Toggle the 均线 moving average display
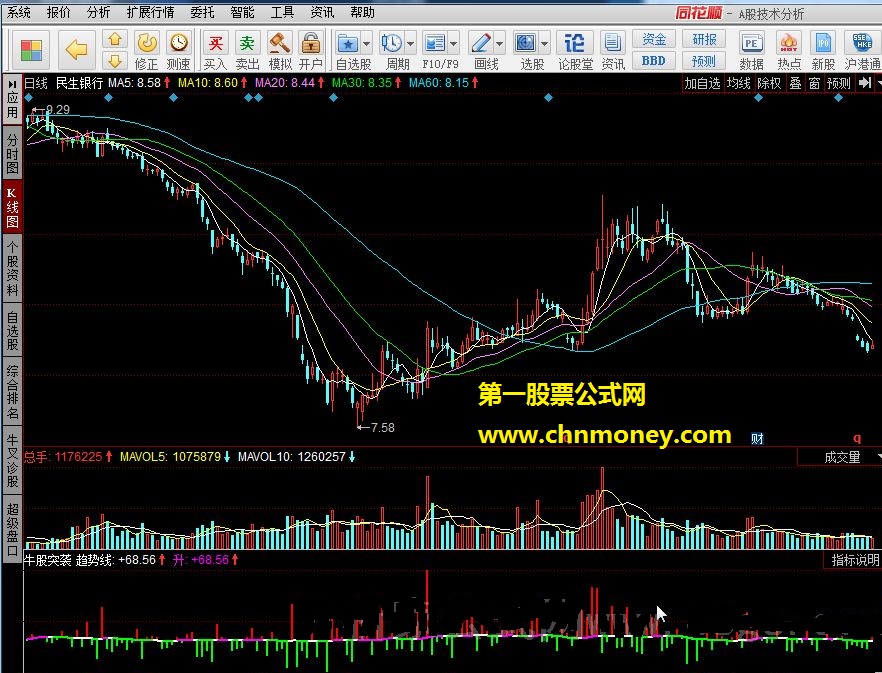 (738, 83)
